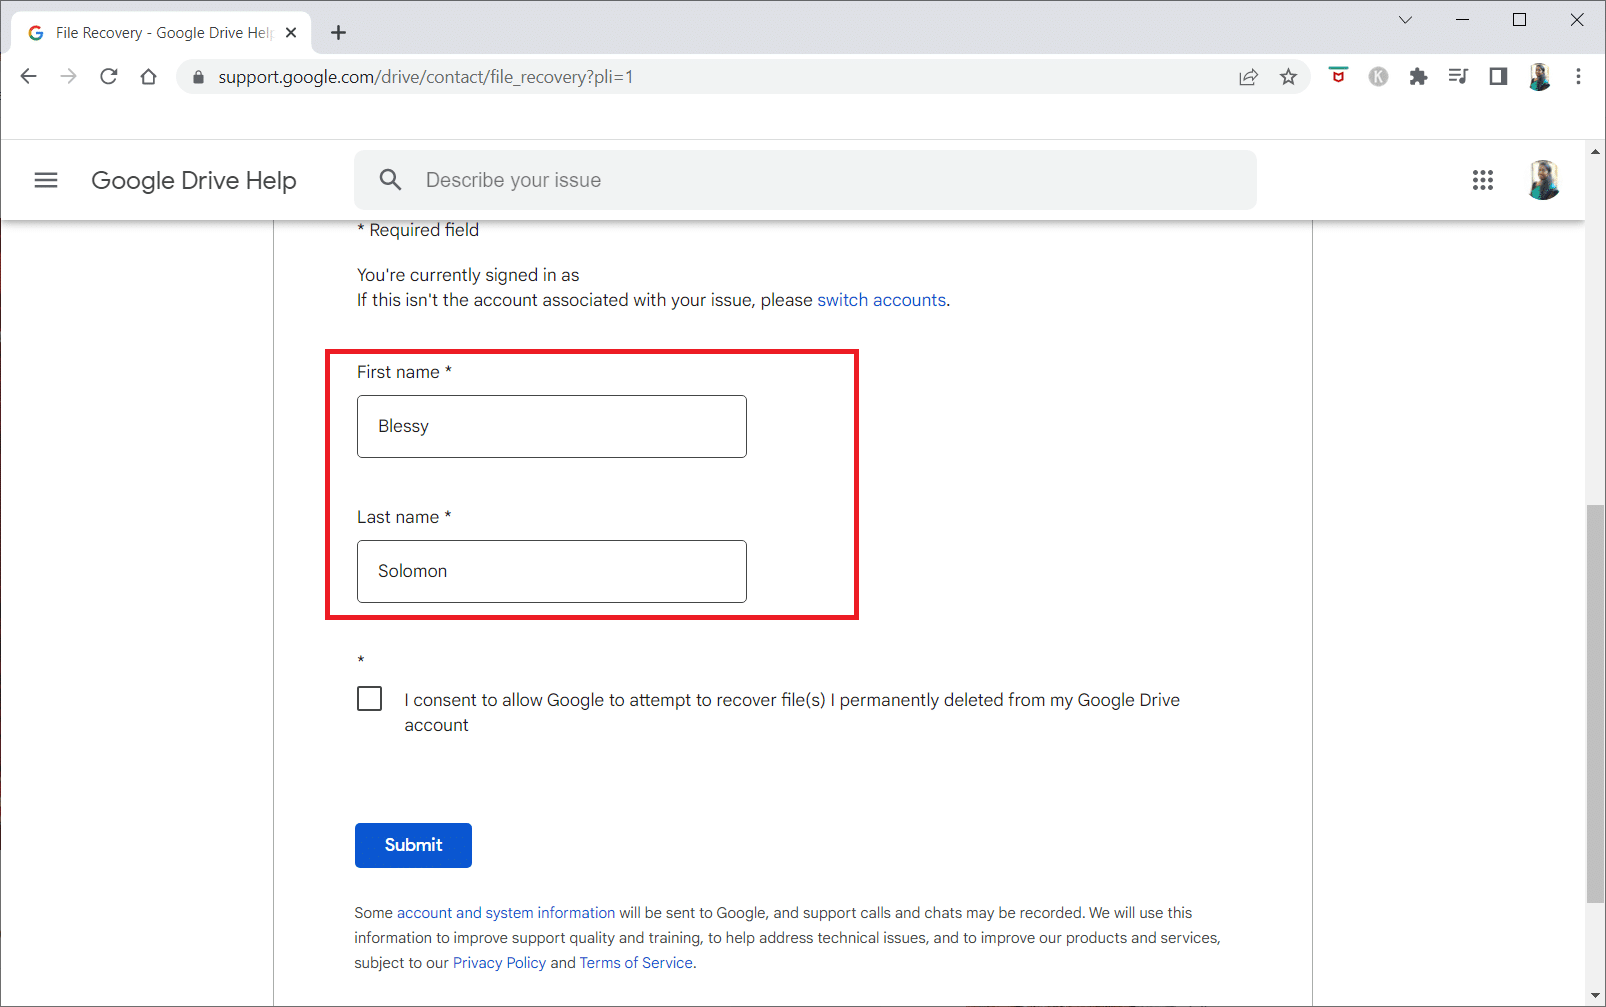The height and width of the screenshot is (1007, 1606).
Task: Open the Terms of Service link
Action: pyautogui.click(x=636, y=963)
